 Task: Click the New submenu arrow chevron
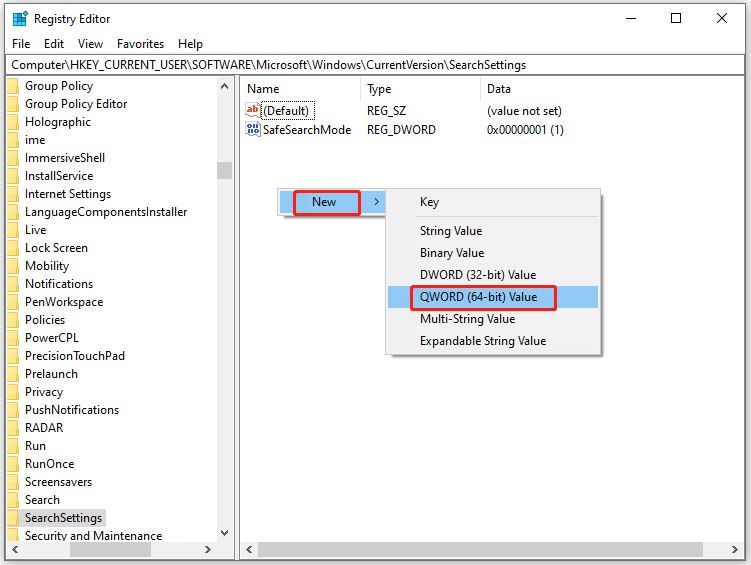coord(376,202)
